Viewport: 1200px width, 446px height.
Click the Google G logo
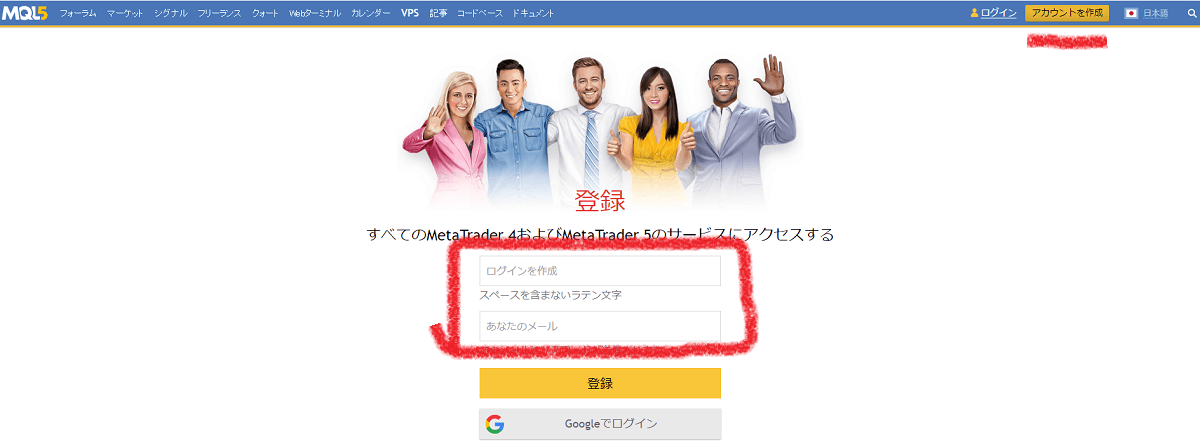(494, 424)
